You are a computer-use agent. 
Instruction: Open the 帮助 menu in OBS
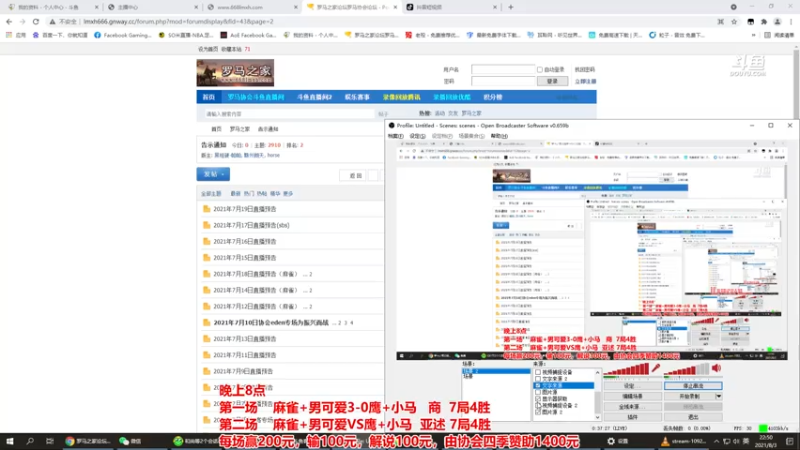(499, 136)
